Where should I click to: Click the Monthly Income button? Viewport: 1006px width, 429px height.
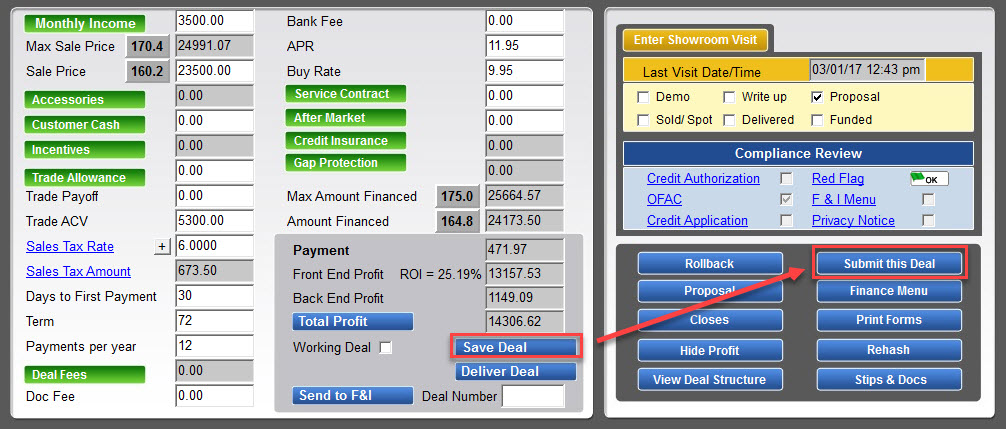click(x=85, y=24)
